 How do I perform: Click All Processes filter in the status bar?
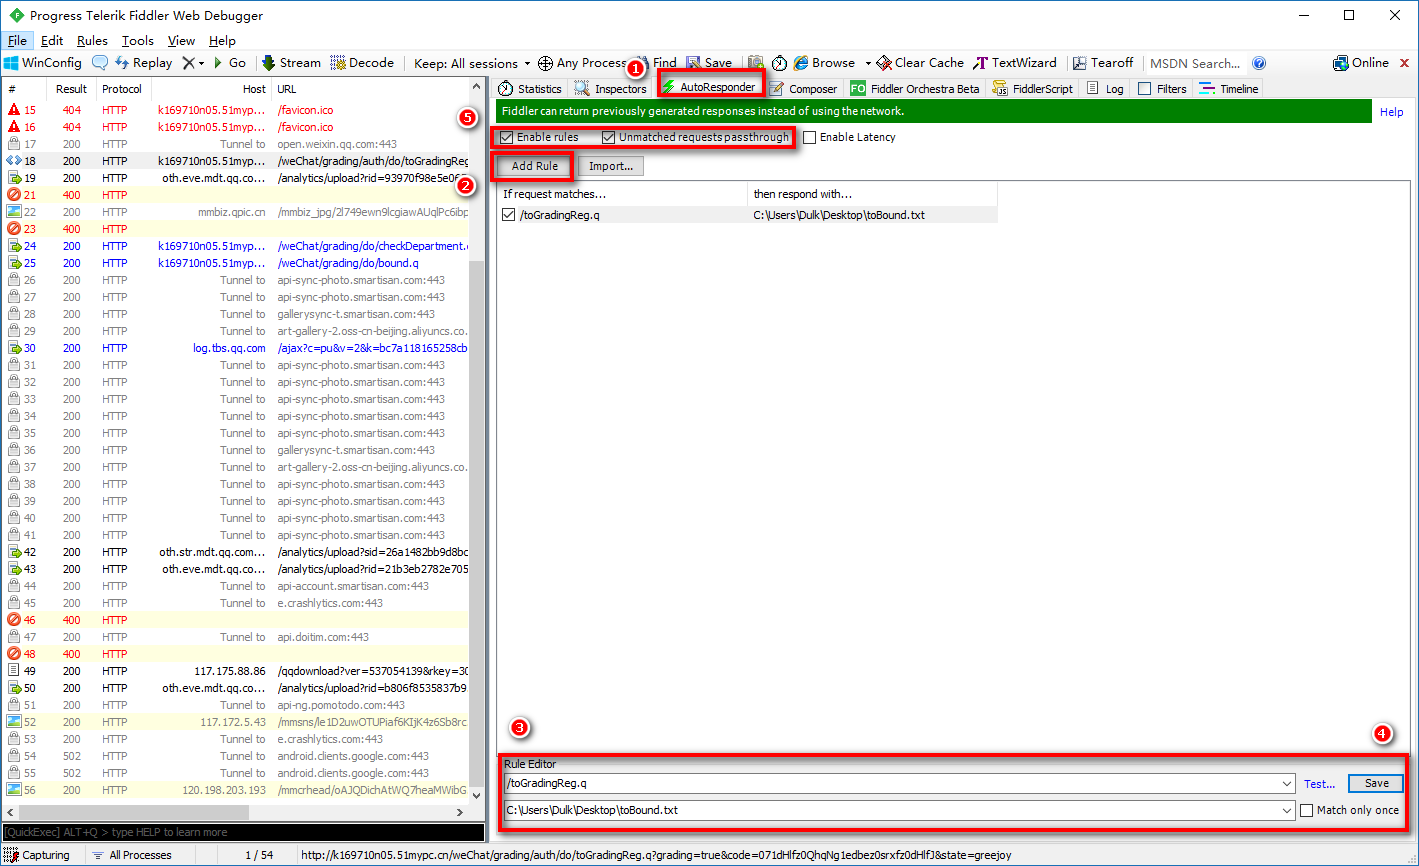click(131, 855)
